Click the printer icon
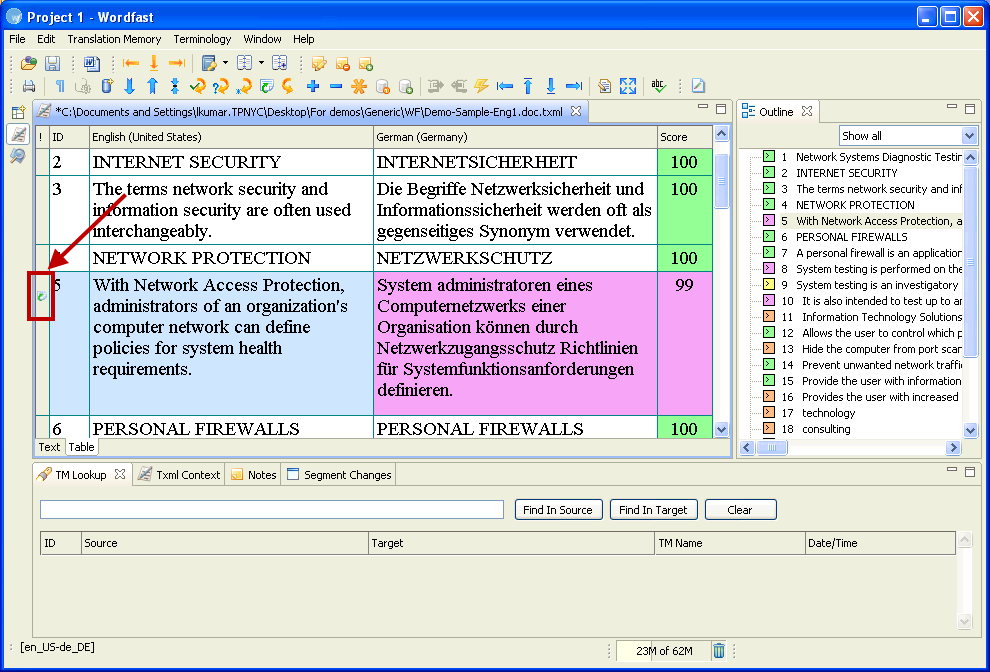 [28, 86]
